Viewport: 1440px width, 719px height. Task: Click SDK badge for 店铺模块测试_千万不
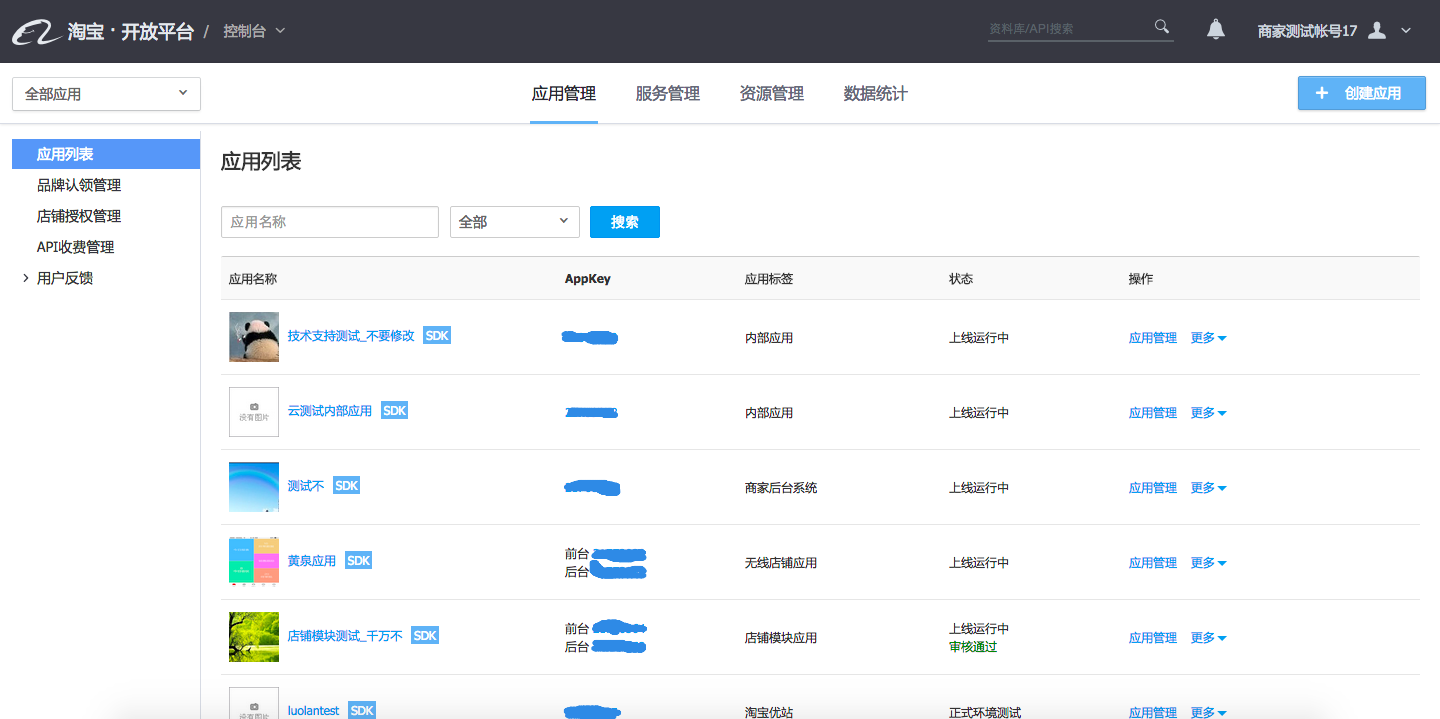[x=425, y=636]
